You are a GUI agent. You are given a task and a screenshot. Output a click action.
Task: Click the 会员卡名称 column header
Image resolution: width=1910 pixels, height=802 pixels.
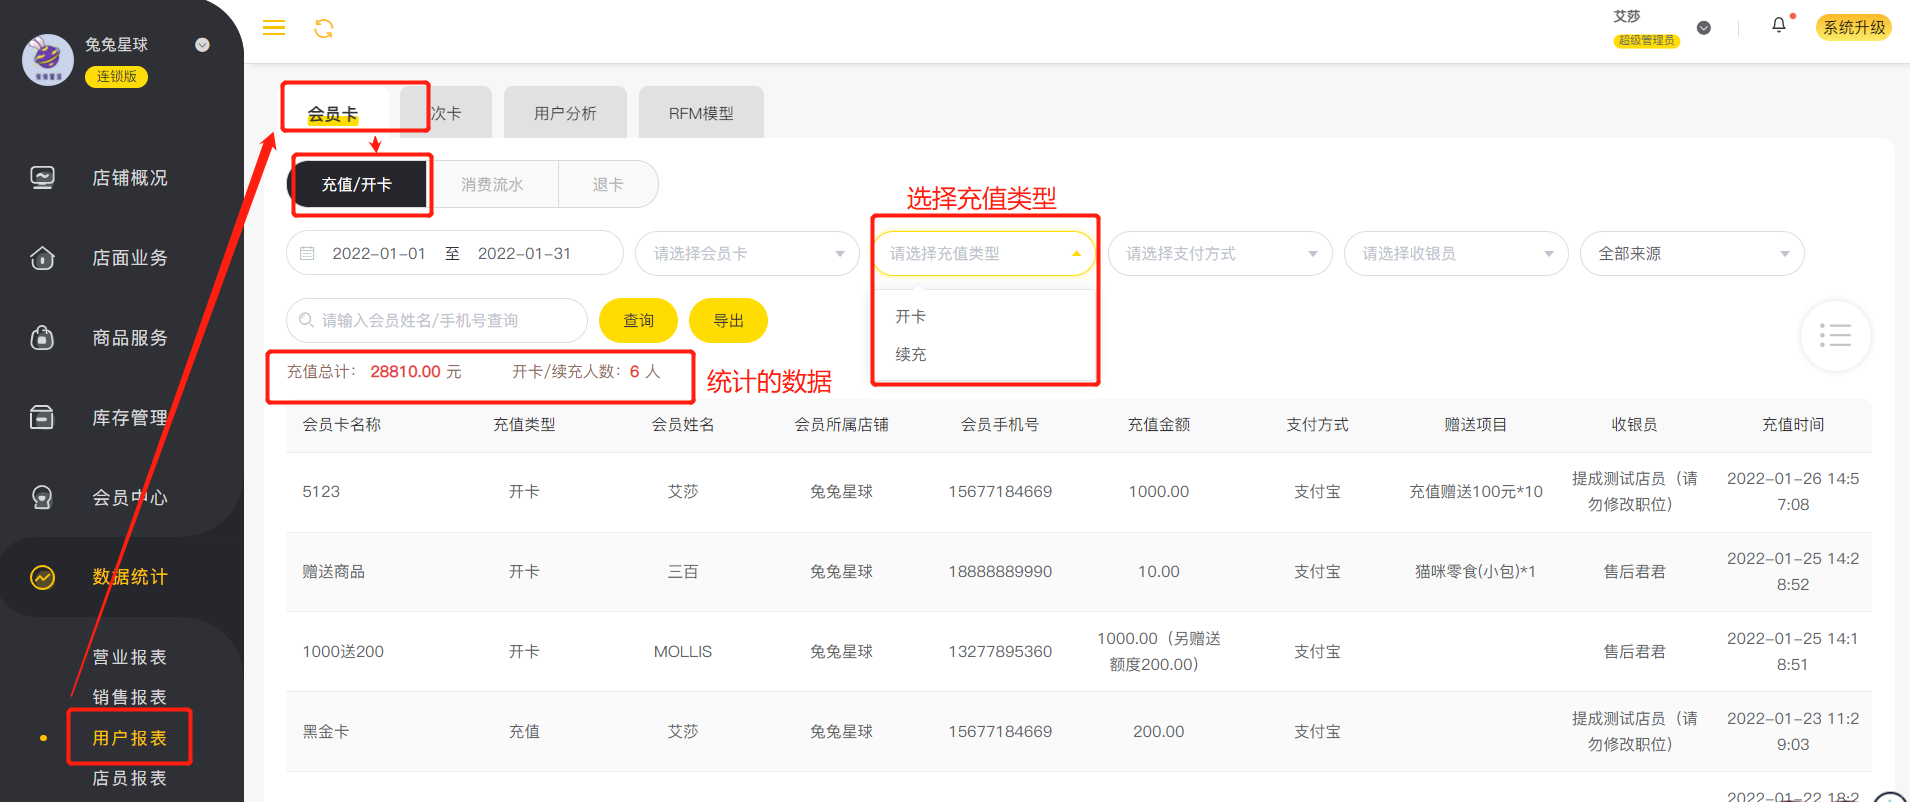click(x=342, y=425)
